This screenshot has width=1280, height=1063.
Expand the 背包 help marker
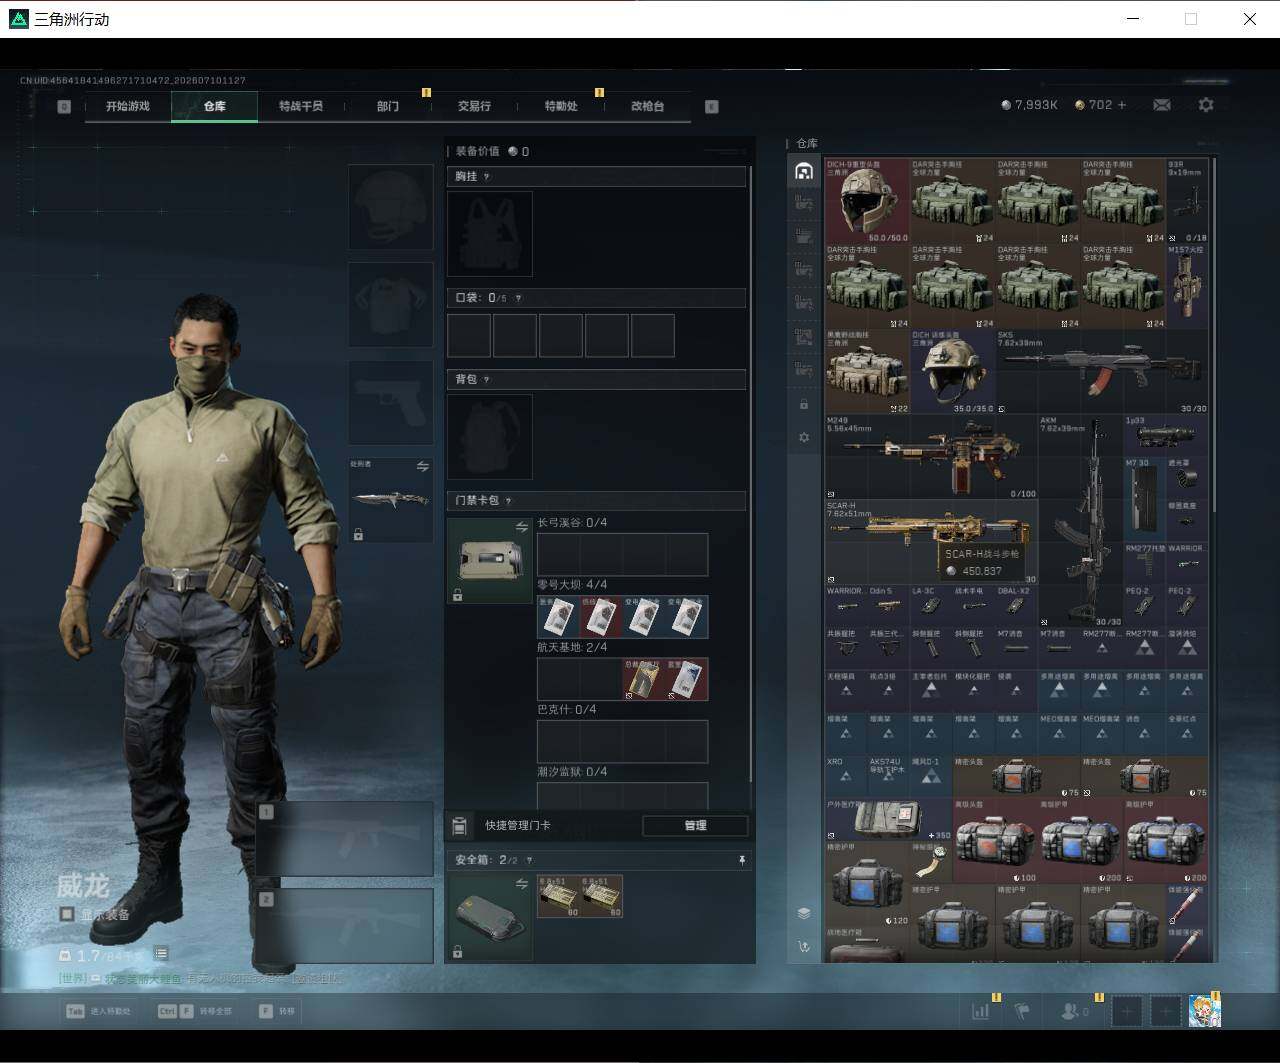pos(487,380)
